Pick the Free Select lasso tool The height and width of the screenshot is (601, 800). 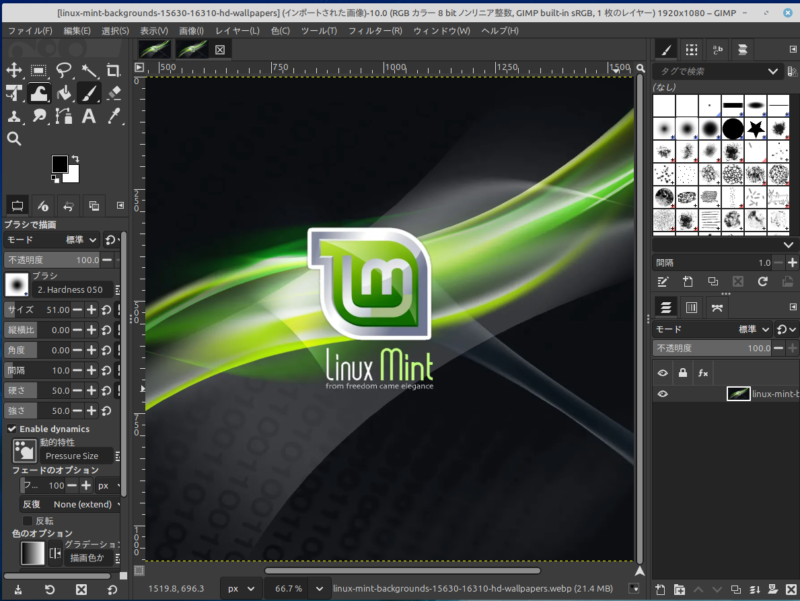coord(64,70)
